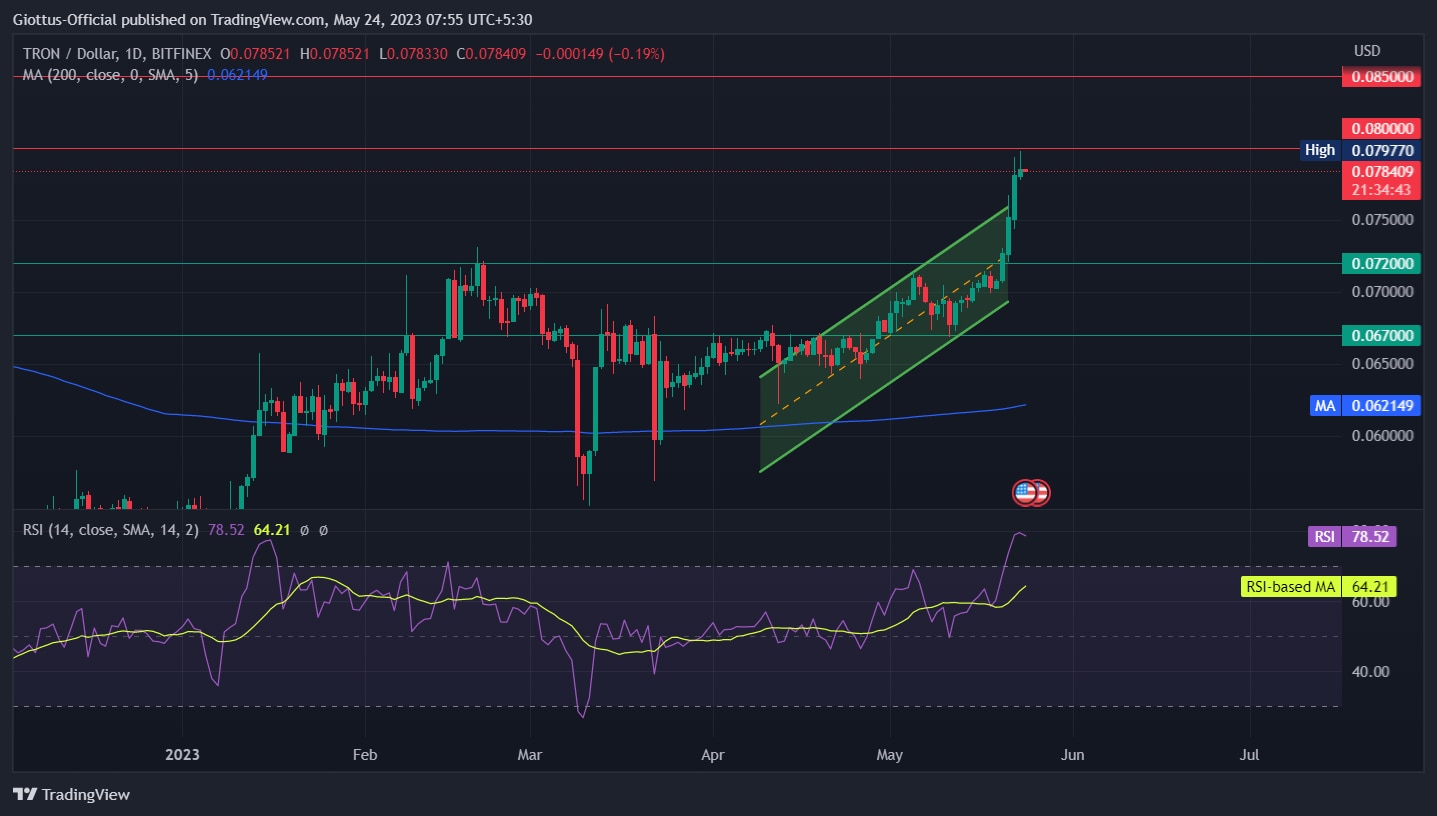The width and height of the screenshot is (1437, 816).
Task: Select the 2023 year label on time axis
Action: pyautogui.click(x=182, y=755)
